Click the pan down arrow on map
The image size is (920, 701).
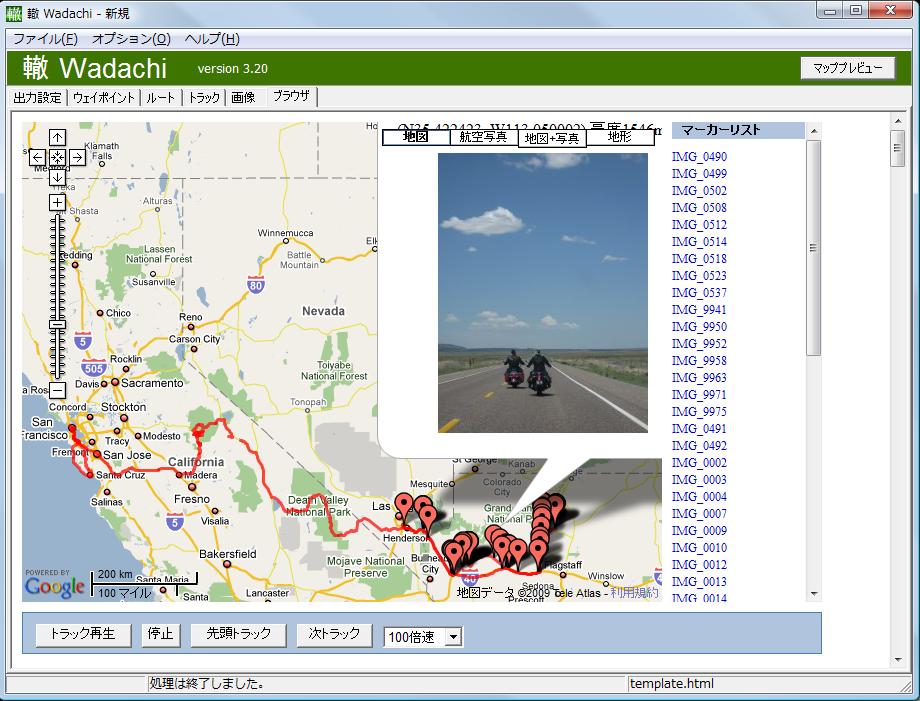[57, 177]
